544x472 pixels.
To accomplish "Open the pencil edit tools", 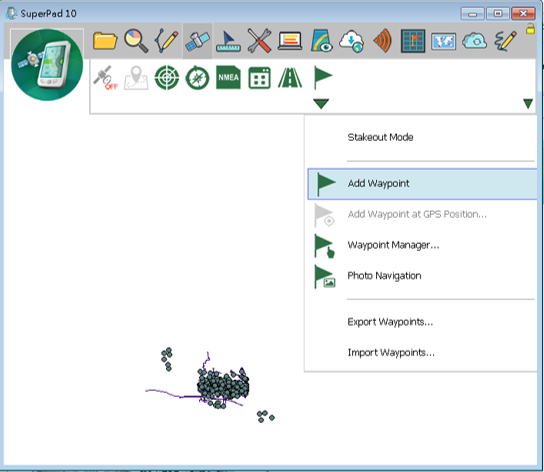I will (167, 41).
